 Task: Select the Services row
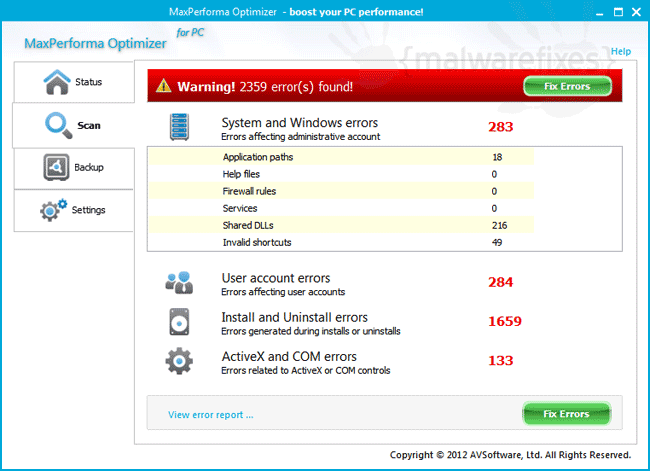pos(341,208)
